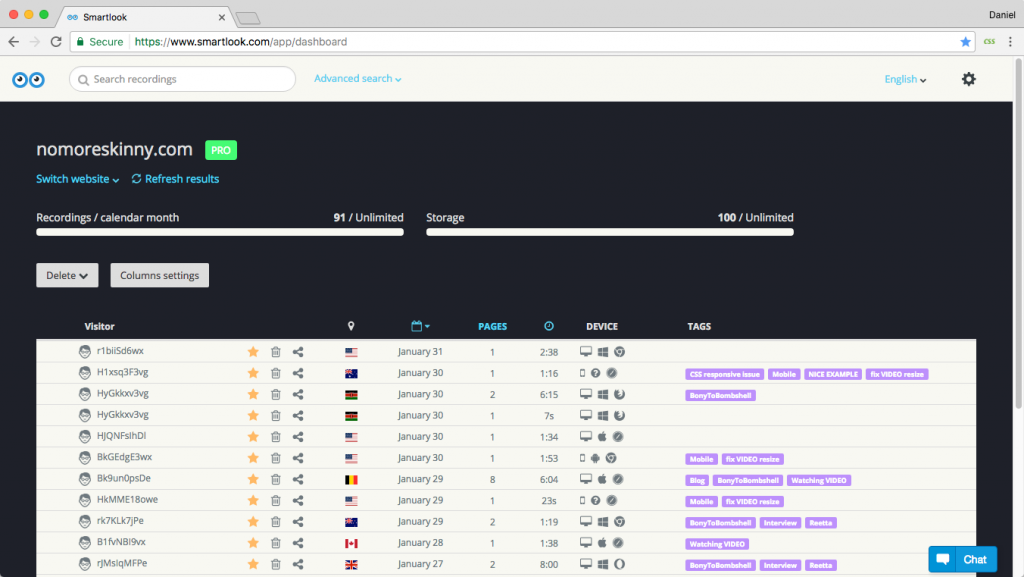1024x577 pixels.
Task: Share the Bk9un0psDe recording
Action: (x=298, y=479)
